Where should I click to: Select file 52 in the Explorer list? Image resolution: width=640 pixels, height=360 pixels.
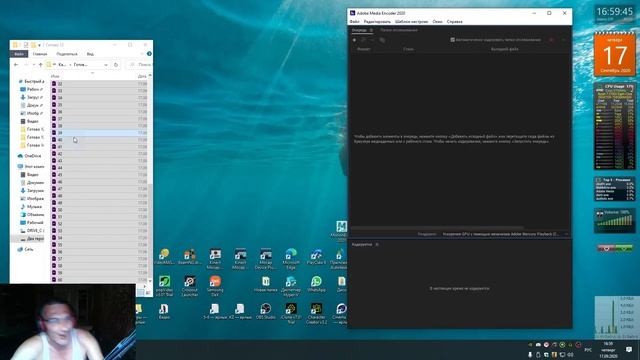tap(99, 224)
